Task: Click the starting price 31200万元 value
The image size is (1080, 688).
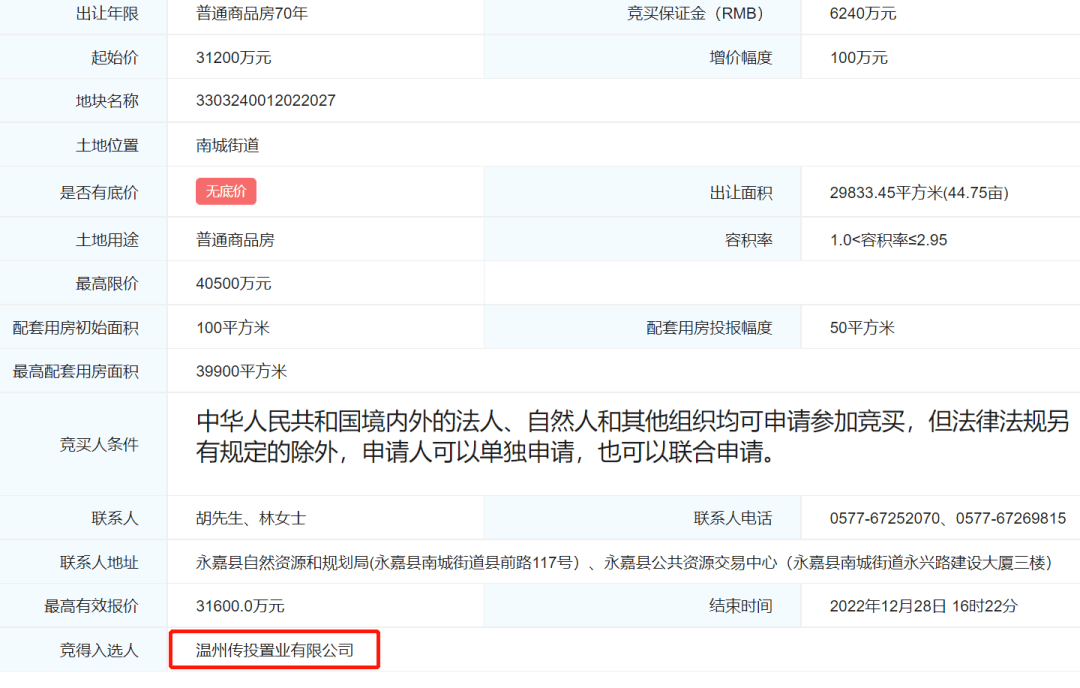Action: coord(234,58)
